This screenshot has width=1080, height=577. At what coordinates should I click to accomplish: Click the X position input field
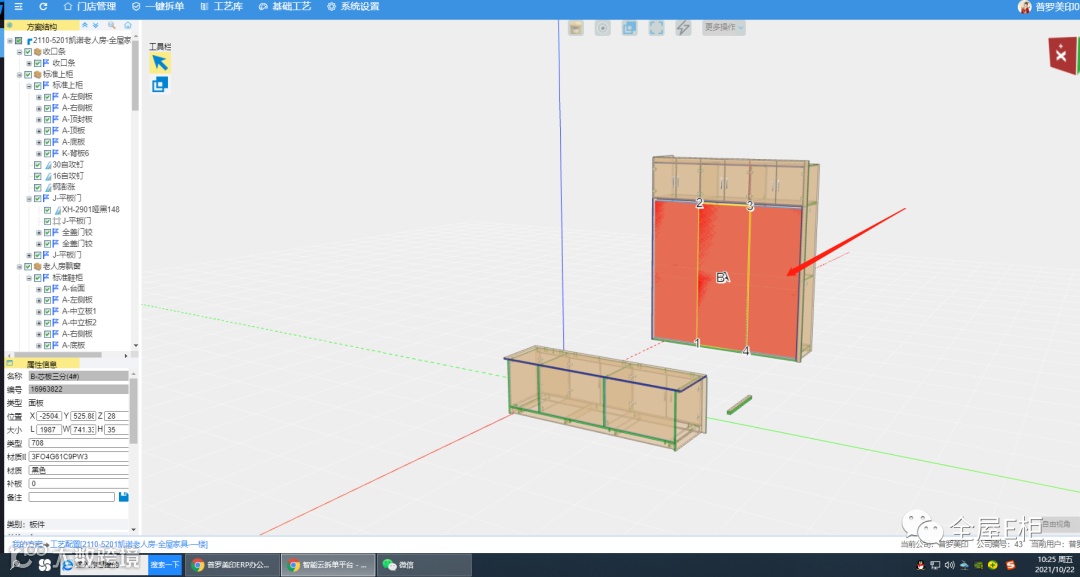click(x=49, y=416)
